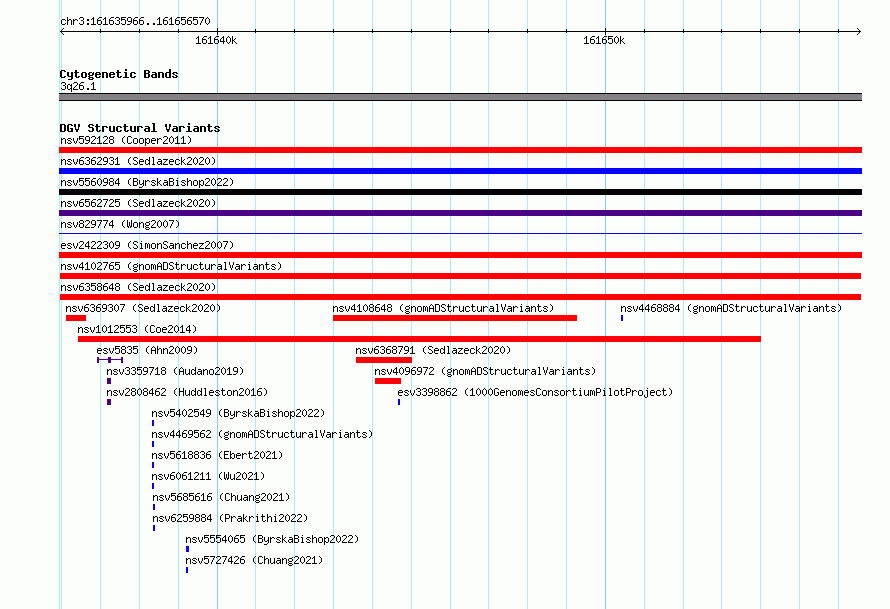Click the DGV Structural Variants track title

pyautogui.click(x=140, y=128)
